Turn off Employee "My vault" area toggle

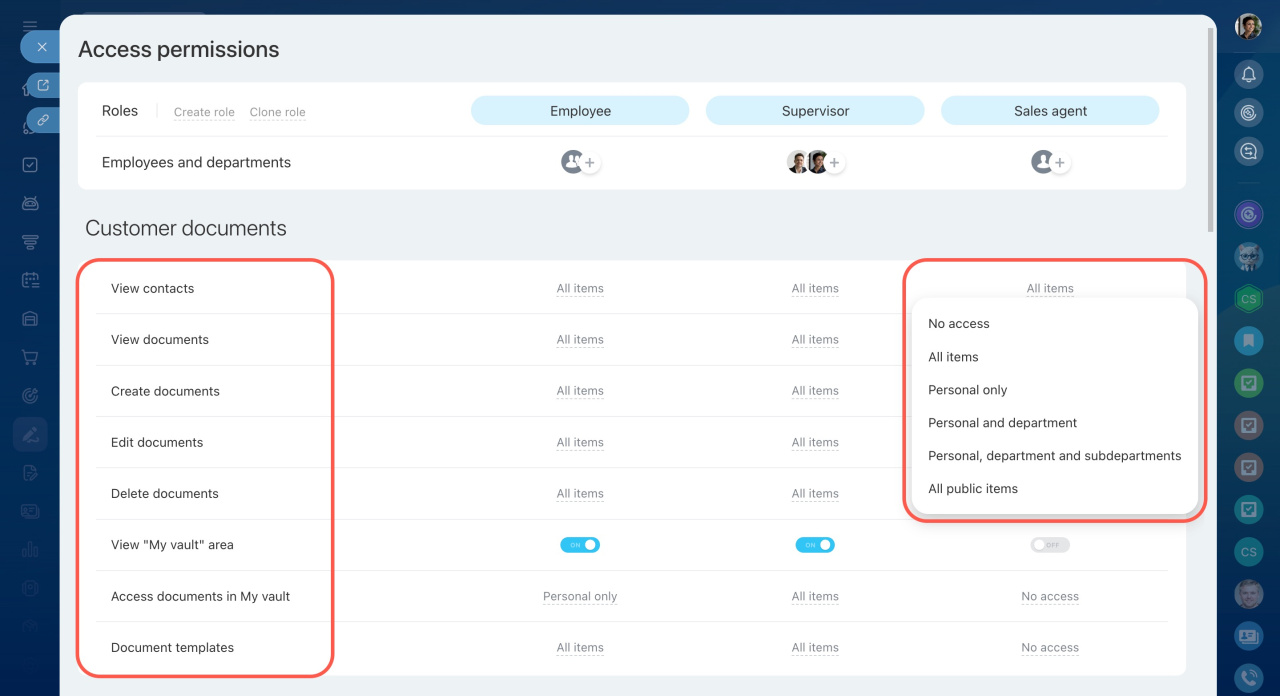click(x=580, y=545)
